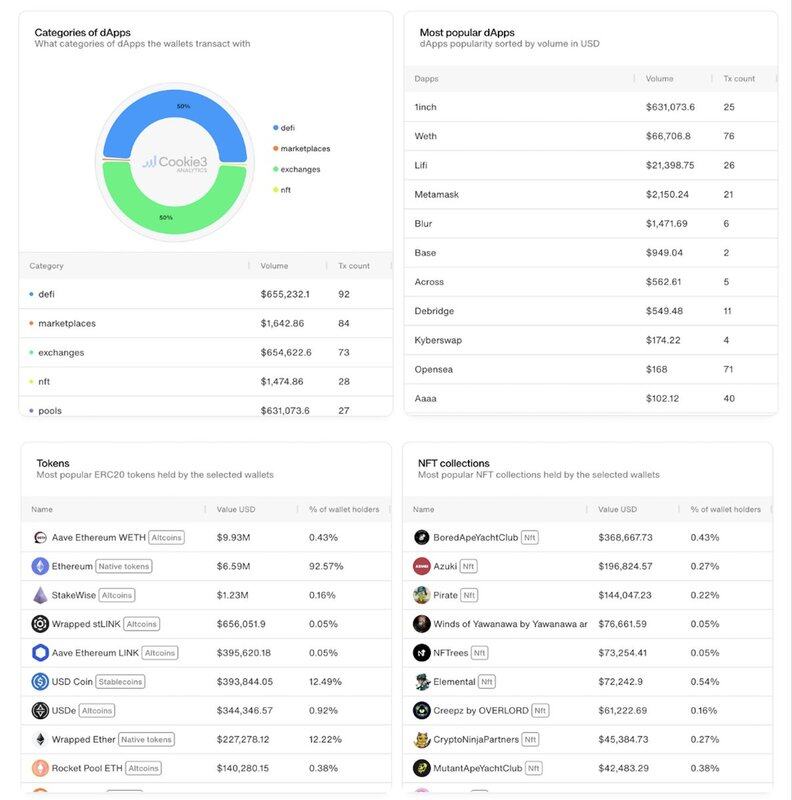Sort Tokens table by Name header
792x800 pixels.
[42, 509]
